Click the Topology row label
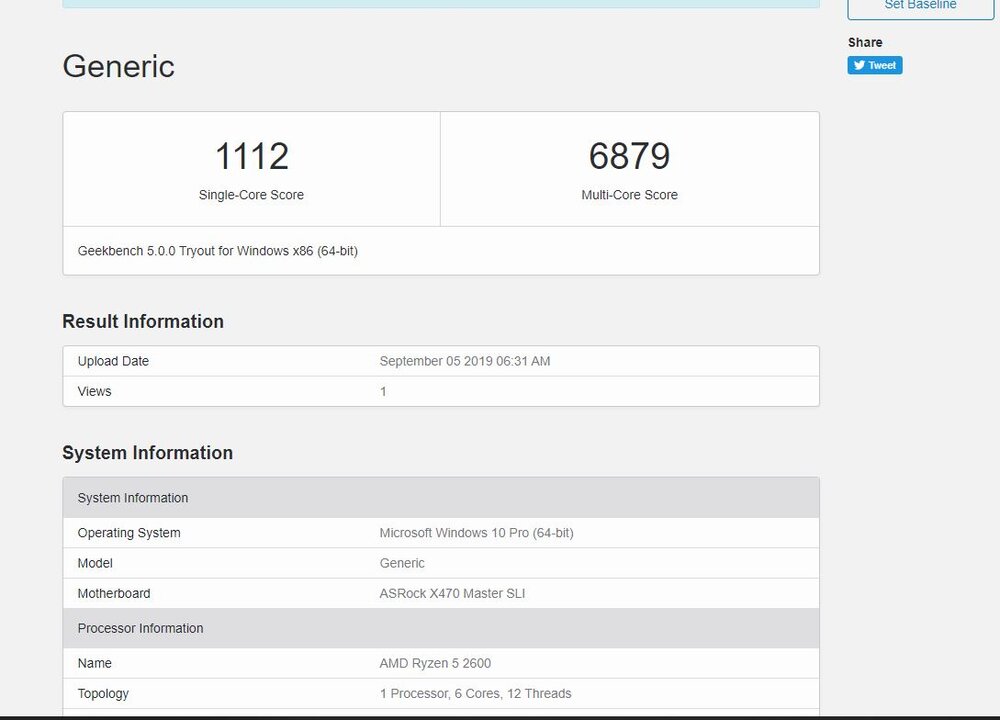The width and height of the screenshot is (1000, 720). pos(103,694)
